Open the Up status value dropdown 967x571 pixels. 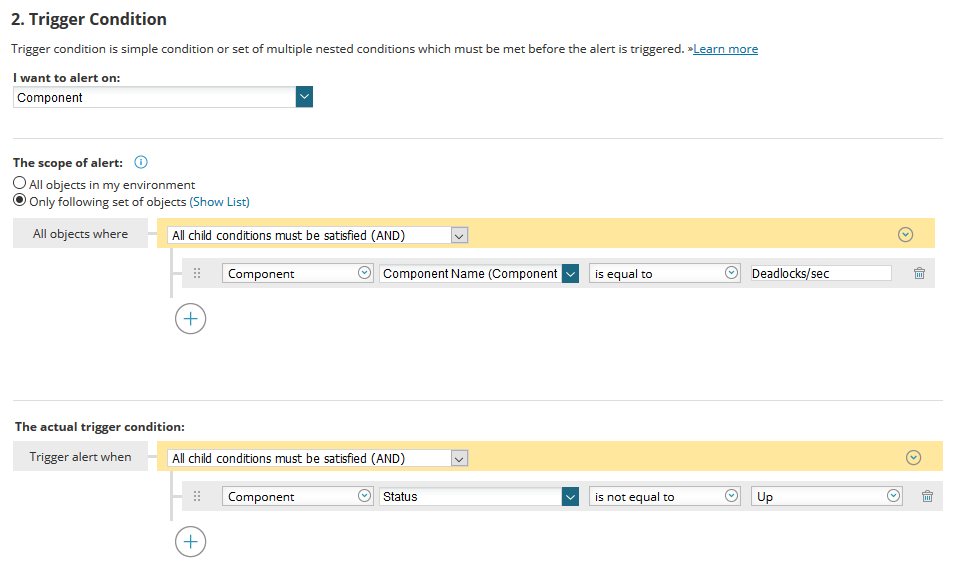(x=826, y=496)
